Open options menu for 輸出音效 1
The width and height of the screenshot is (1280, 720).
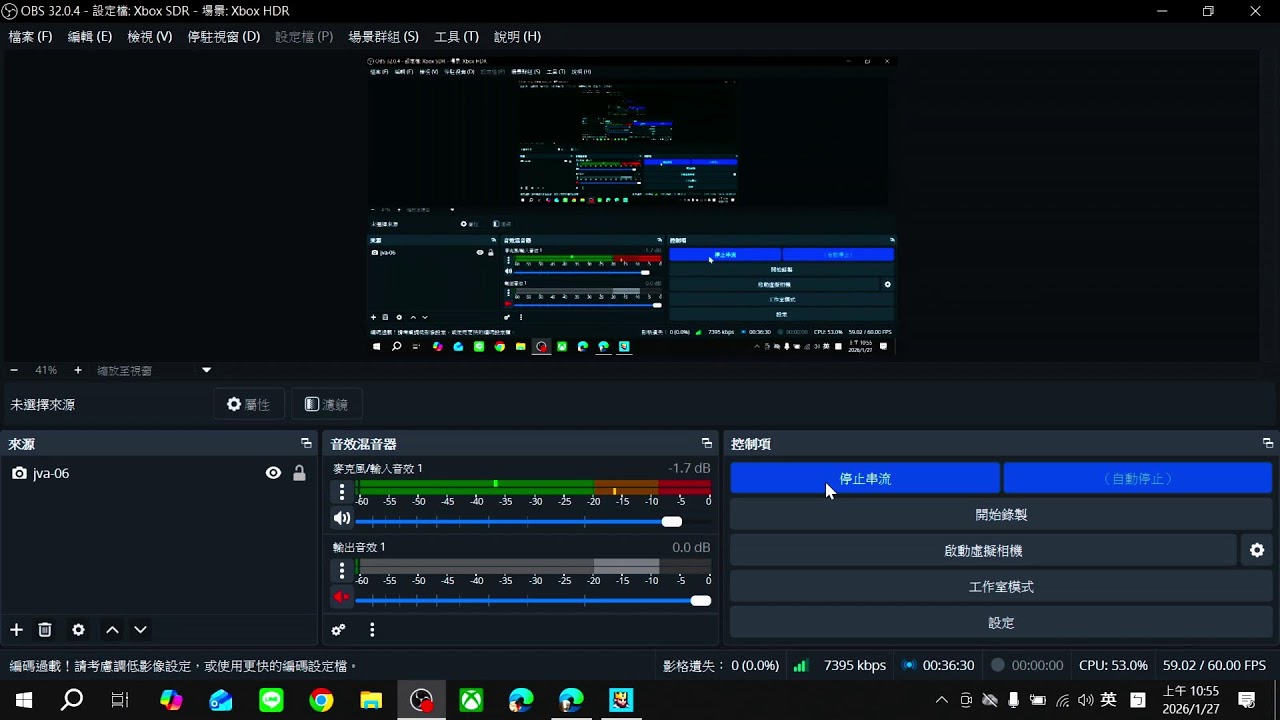342,571
